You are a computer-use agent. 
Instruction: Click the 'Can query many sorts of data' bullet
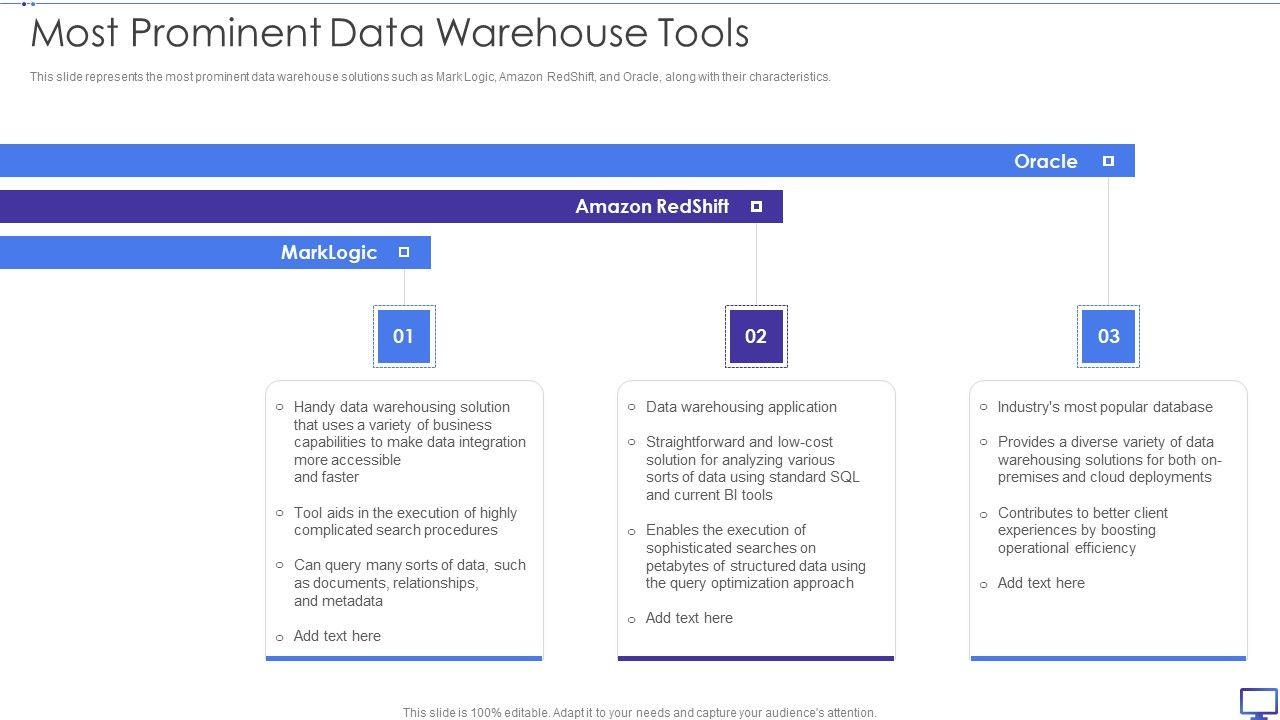click(x=410, y=583)
